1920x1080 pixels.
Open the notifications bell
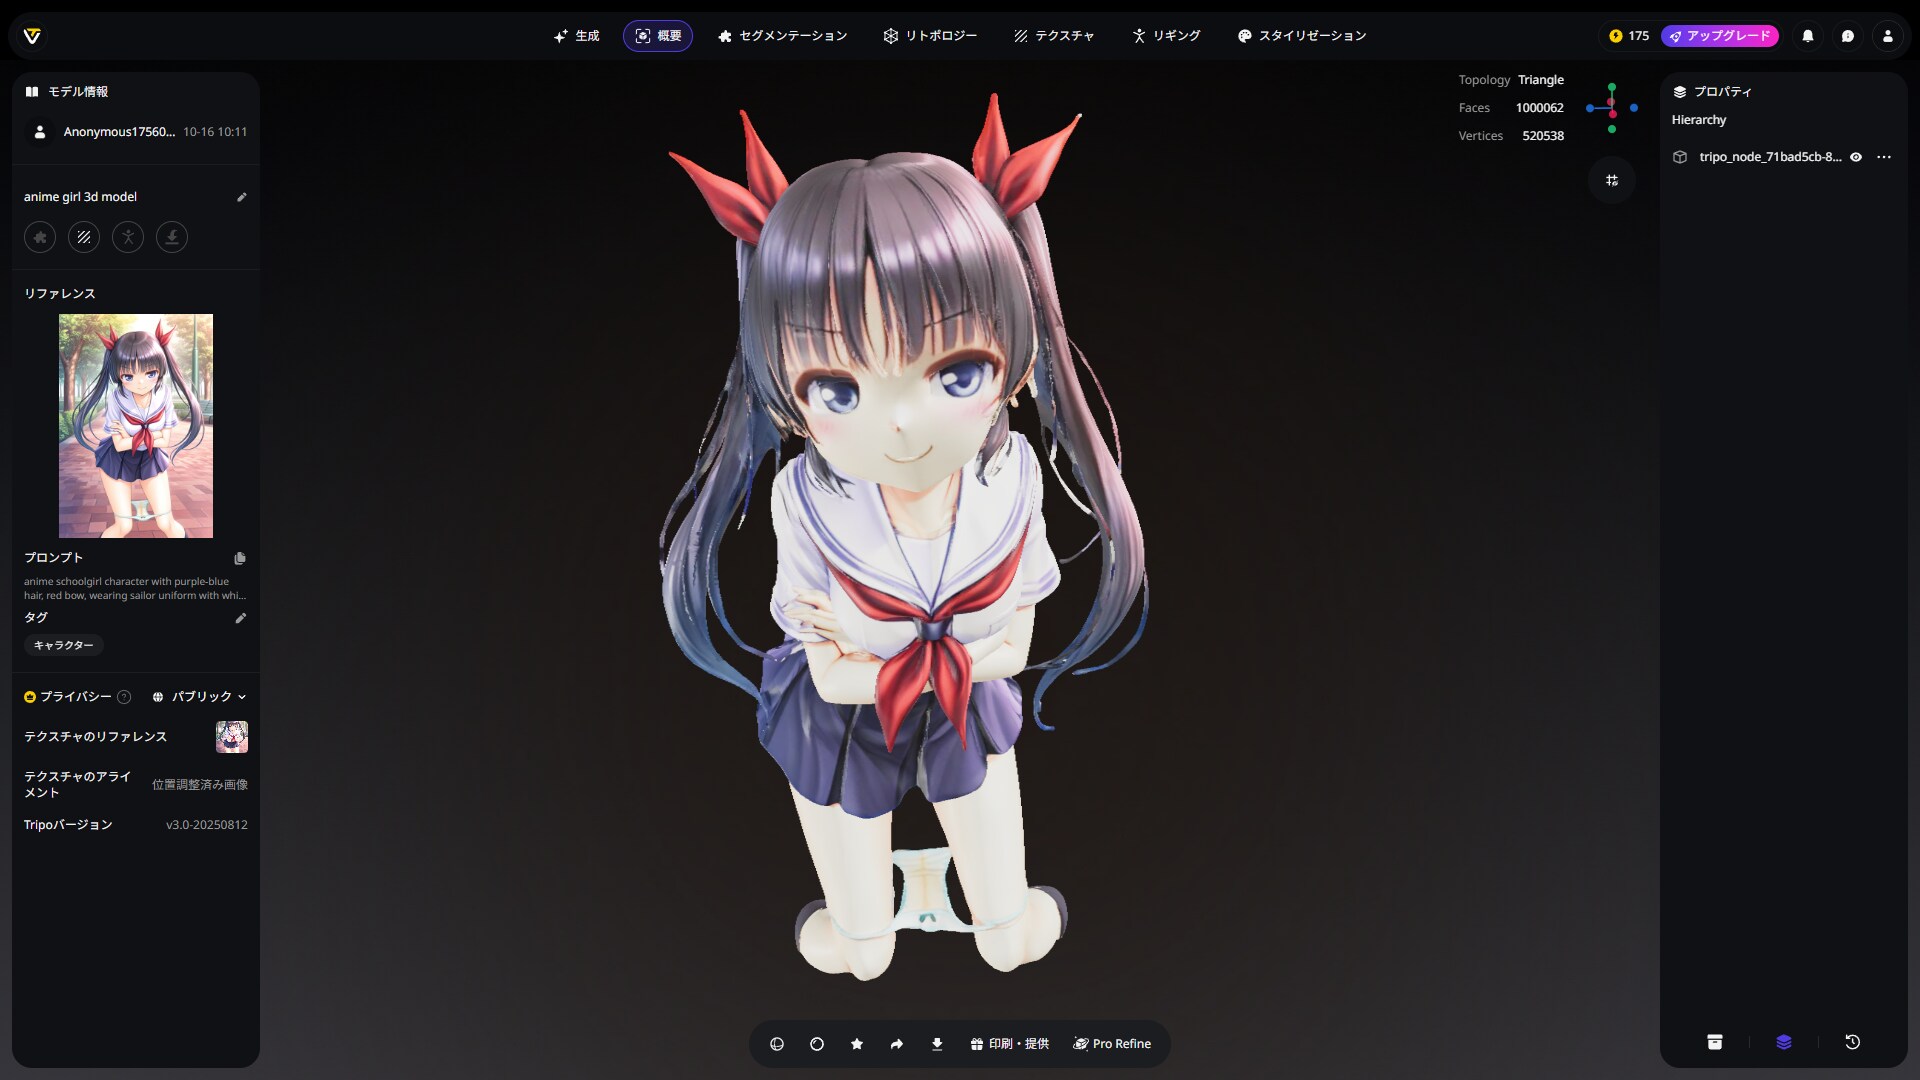[x=1807, y=36]
